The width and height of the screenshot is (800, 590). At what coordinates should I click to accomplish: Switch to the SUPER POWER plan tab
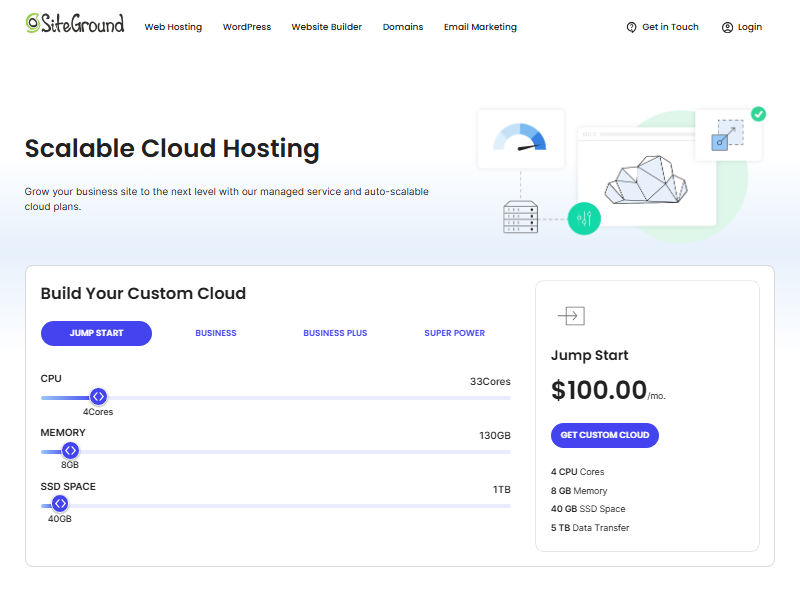click(454, 333)
